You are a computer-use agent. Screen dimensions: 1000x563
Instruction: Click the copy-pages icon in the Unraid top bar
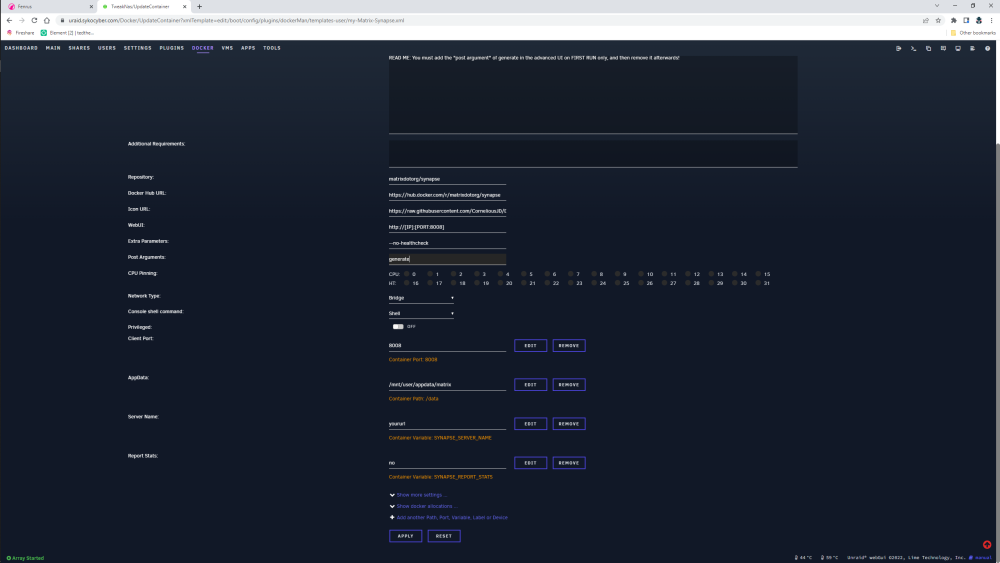coord(929,48)
